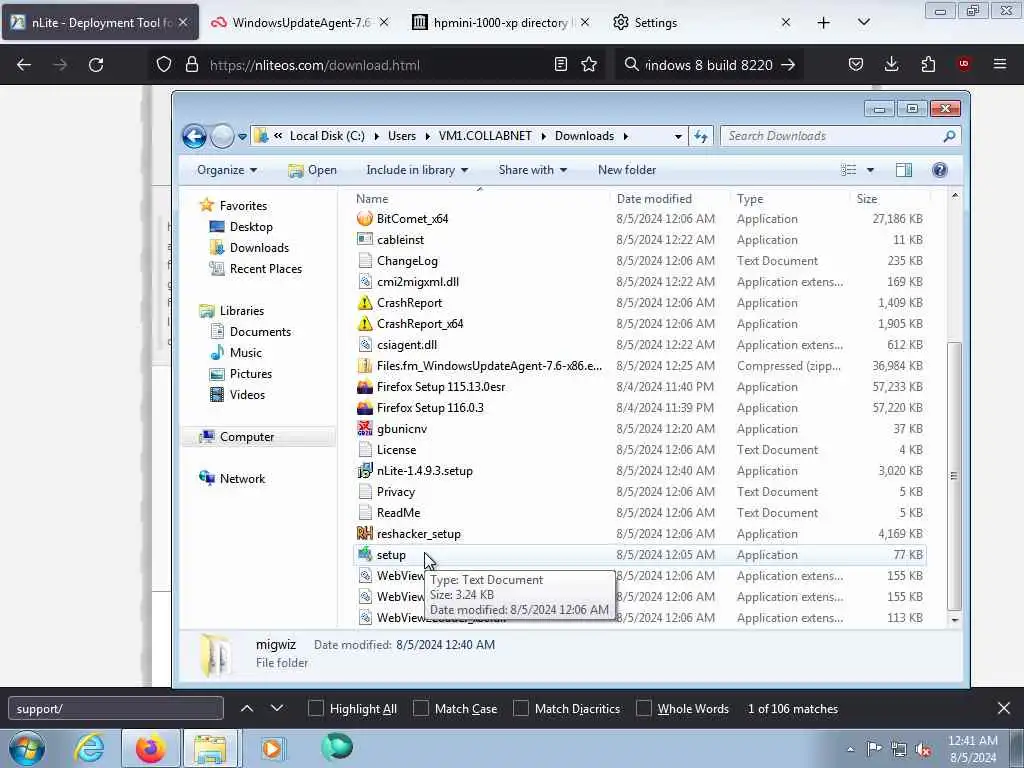Viewport: 1024px width, 768px height.
Task: Click Explorer back navigation button
Action: coord(194,136)
